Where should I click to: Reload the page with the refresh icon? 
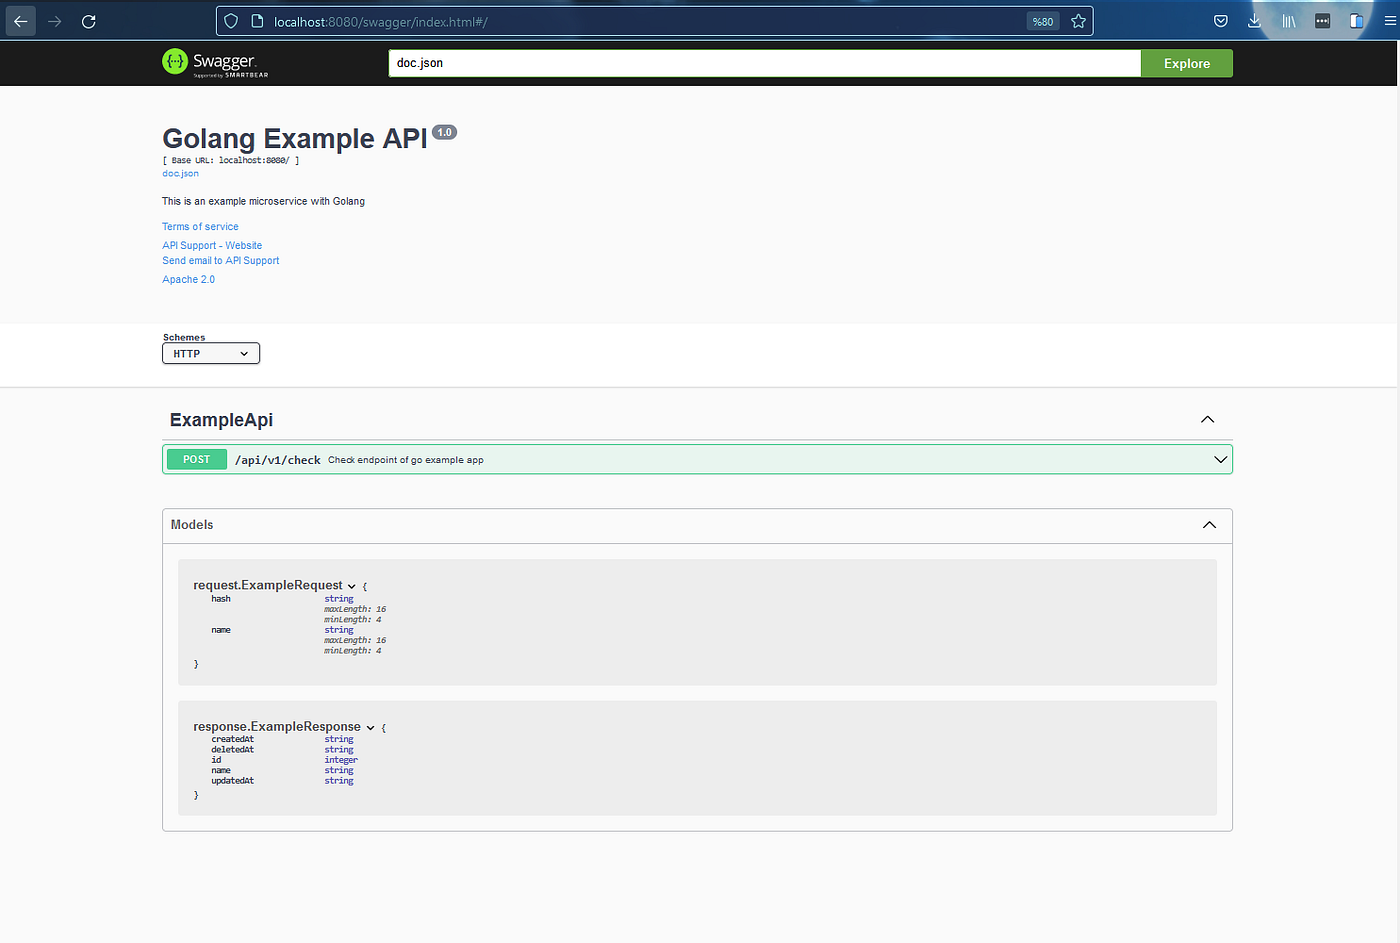[89, 21]
